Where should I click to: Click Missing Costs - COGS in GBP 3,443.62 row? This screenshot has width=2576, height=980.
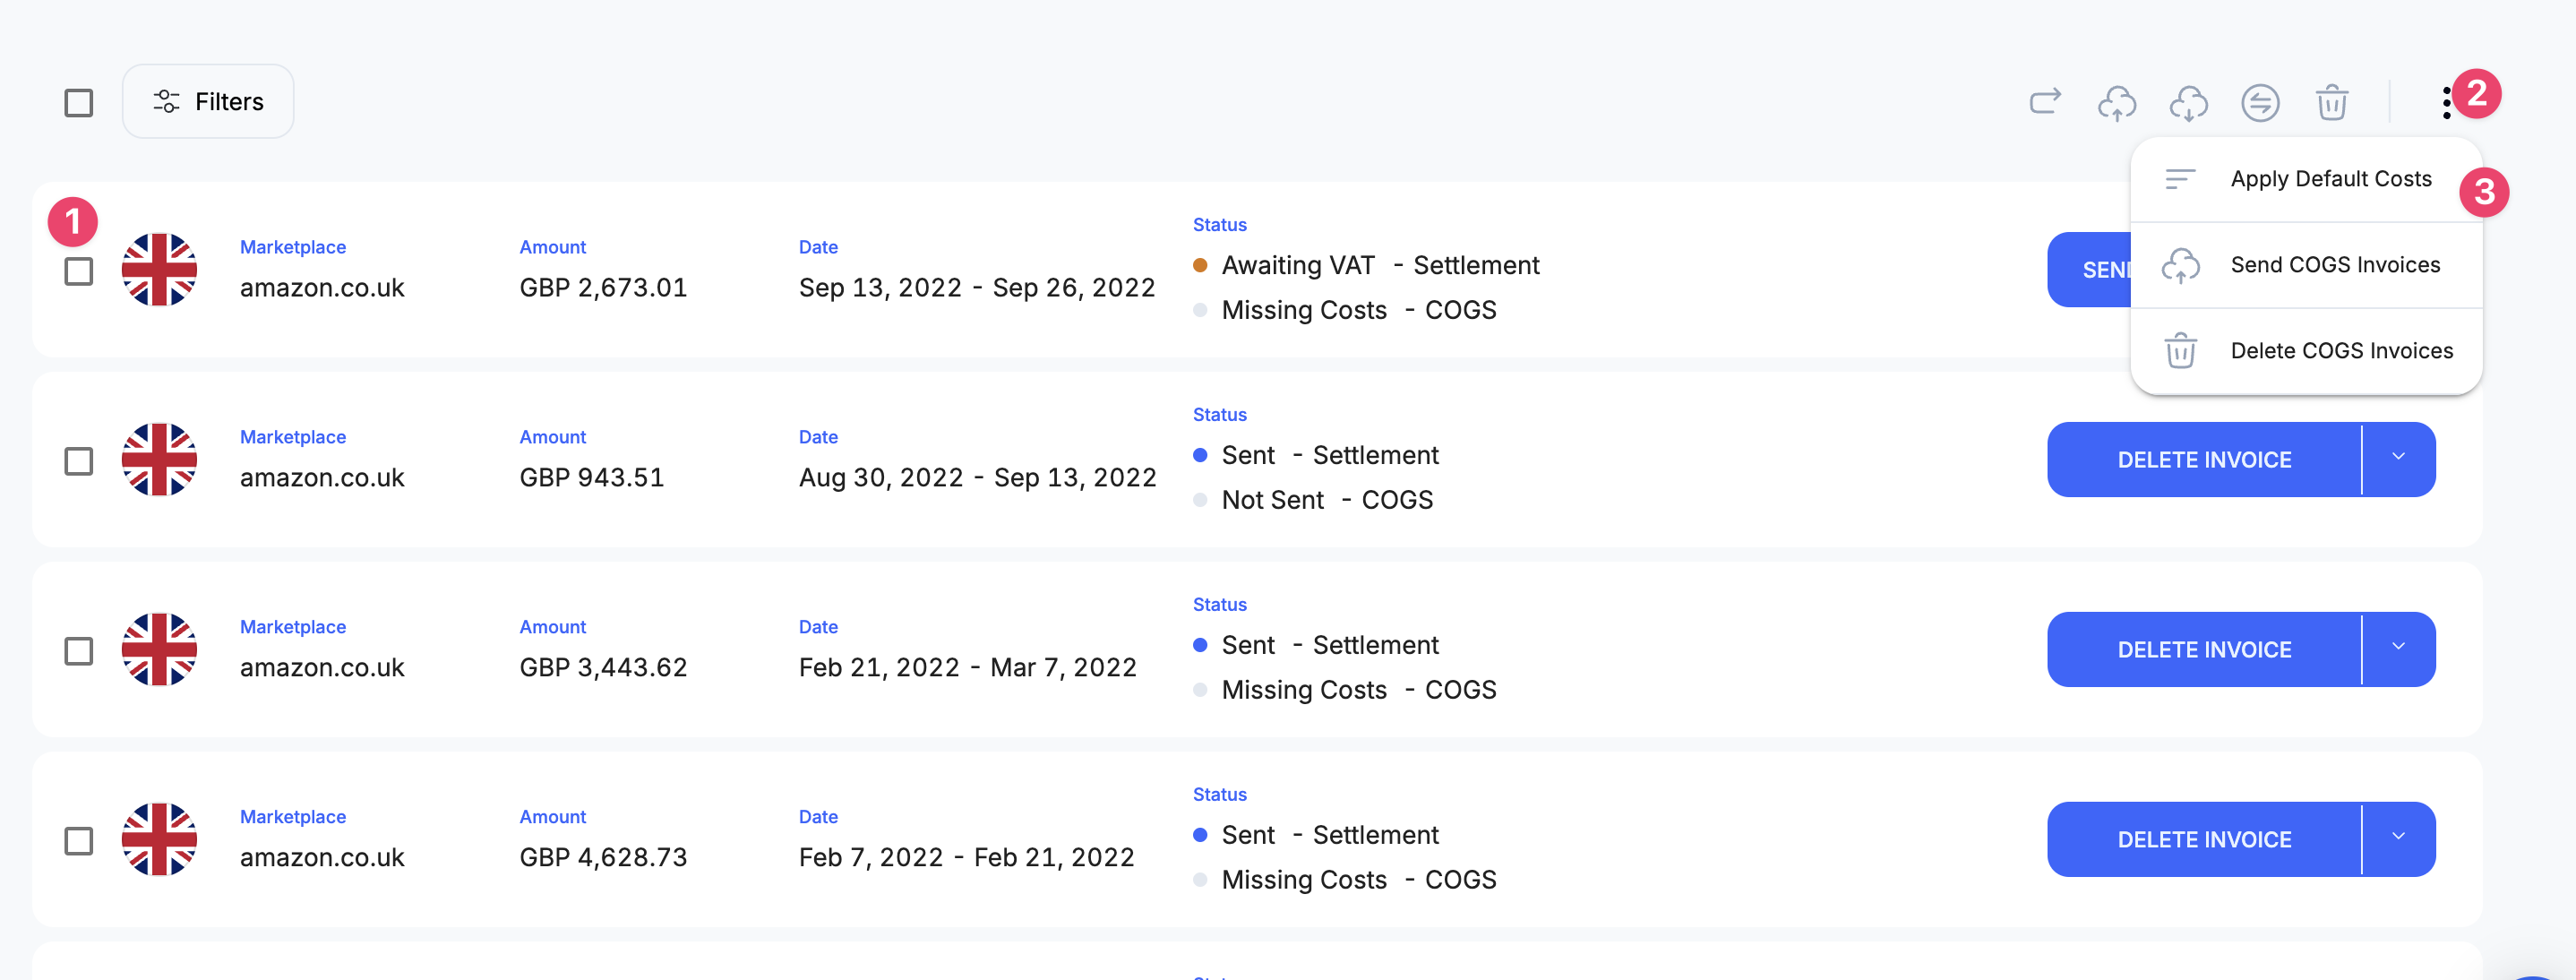(1345, 690)
